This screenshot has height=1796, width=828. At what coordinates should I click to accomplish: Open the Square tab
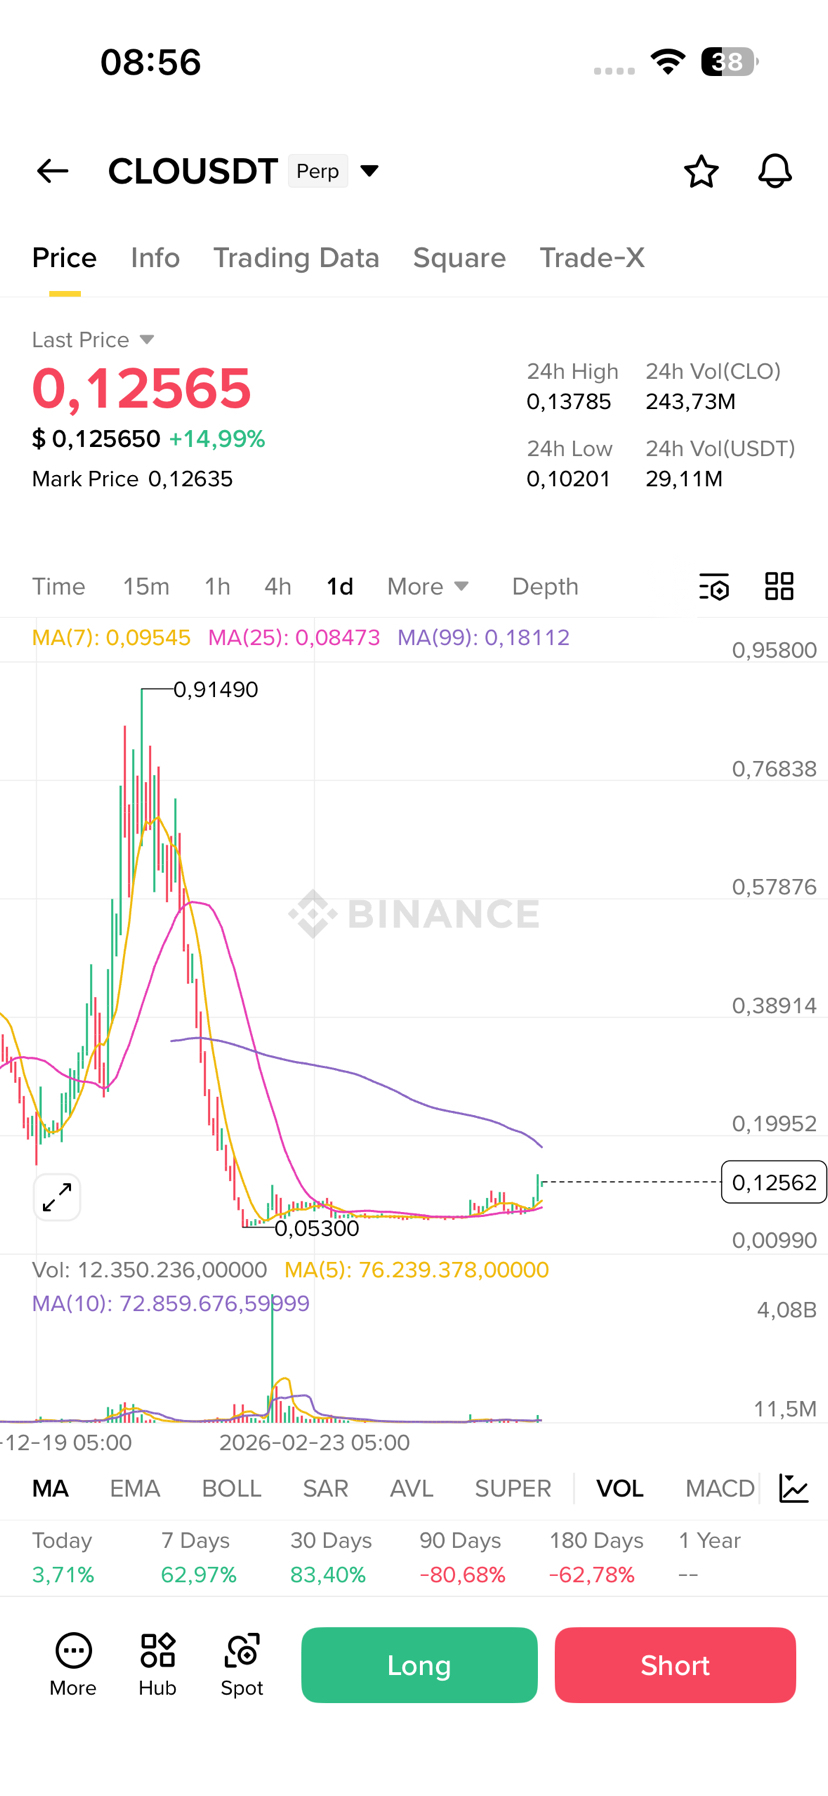[x=459, y=258]
